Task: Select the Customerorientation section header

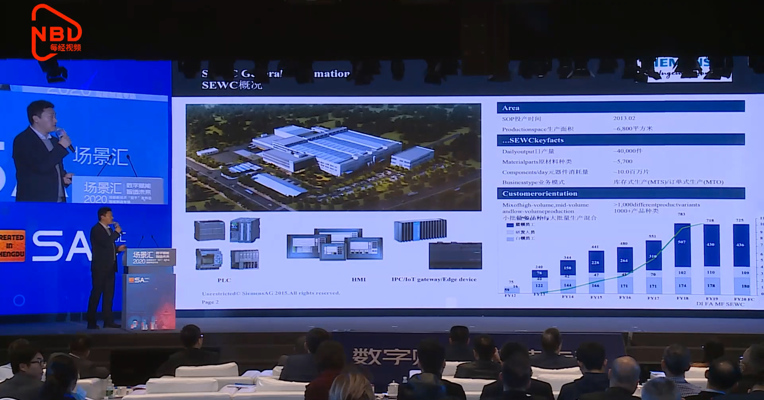Action: point(620,193)
